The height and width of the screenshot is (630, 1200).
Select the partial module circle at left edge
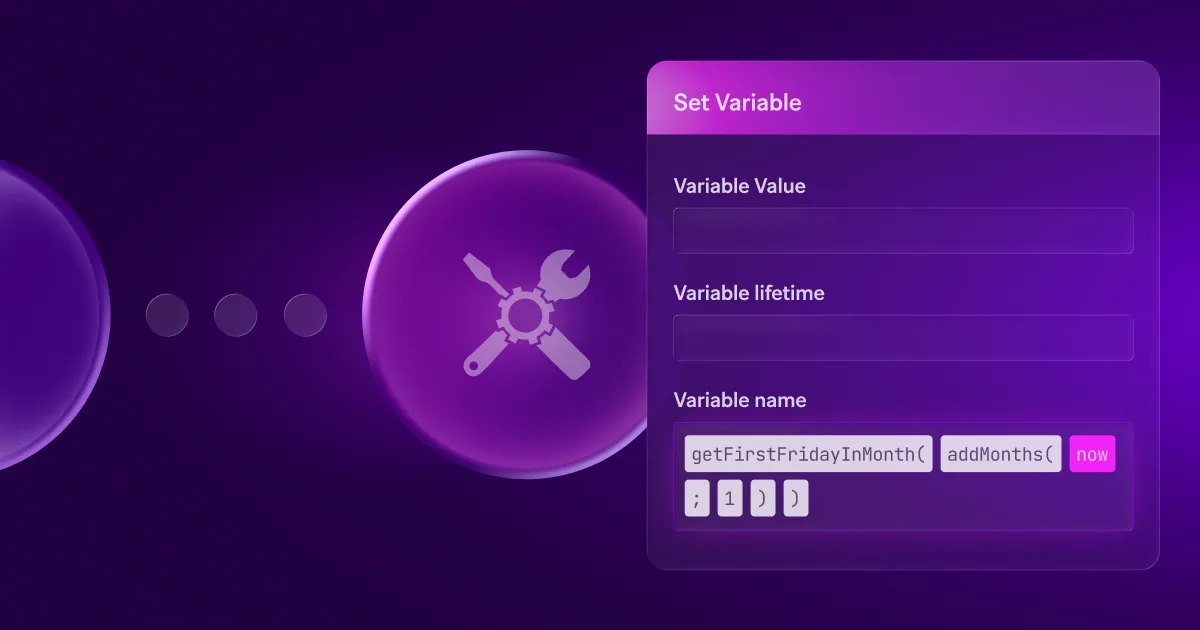pos(50,315)
